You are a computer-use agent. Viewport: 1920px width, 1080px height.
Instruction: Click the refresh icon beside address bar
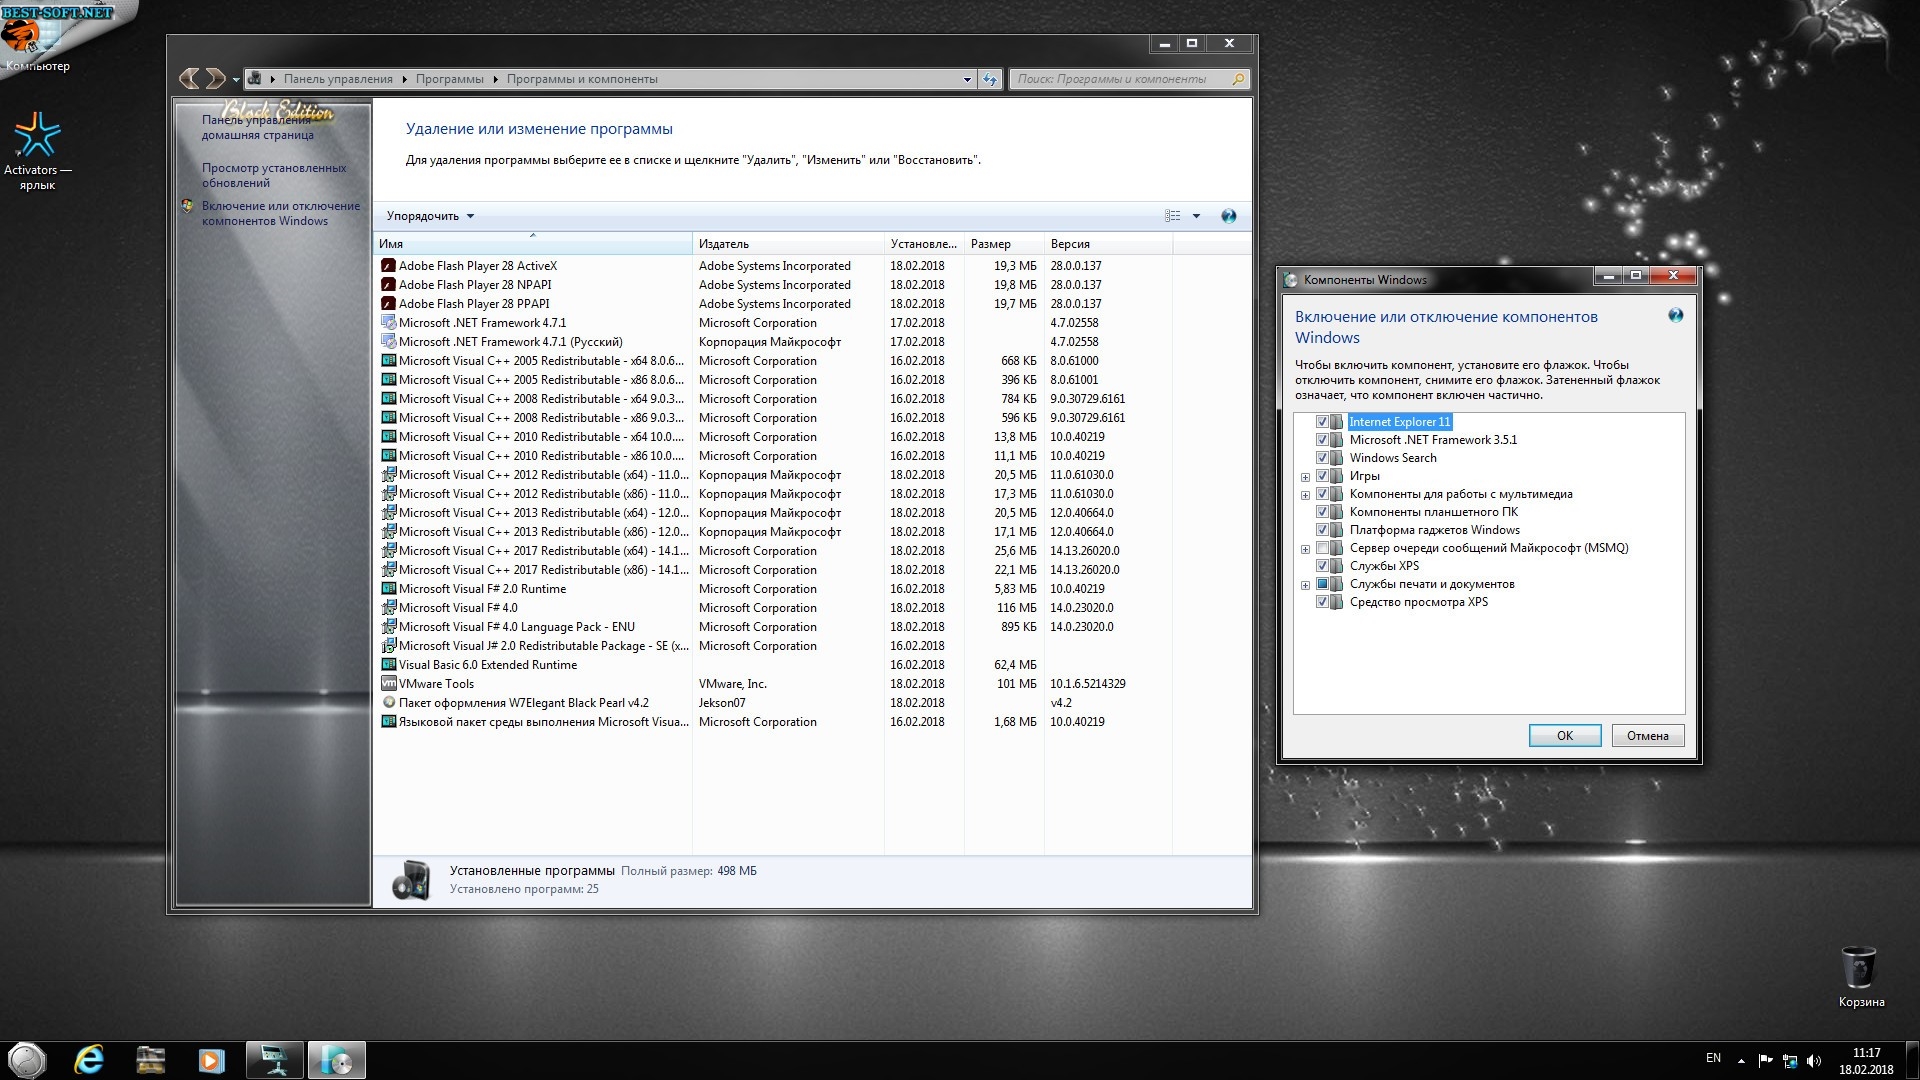pyautogui.click(x=990, y=79)
